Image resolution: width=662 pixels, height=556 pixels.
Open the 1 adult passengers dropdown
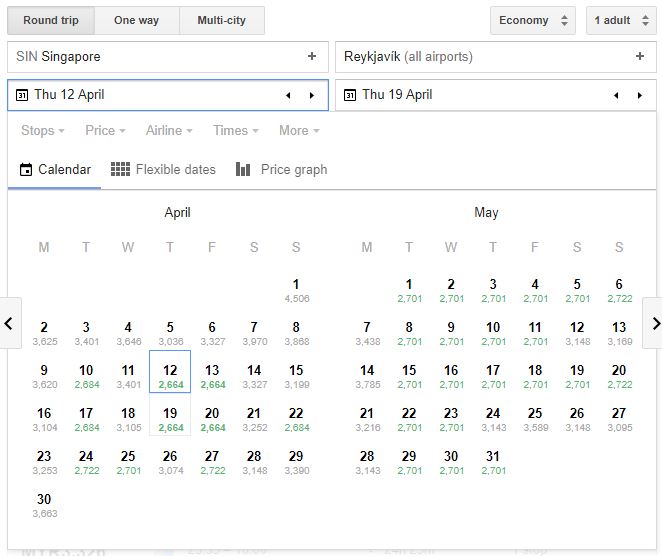point(620,20)
